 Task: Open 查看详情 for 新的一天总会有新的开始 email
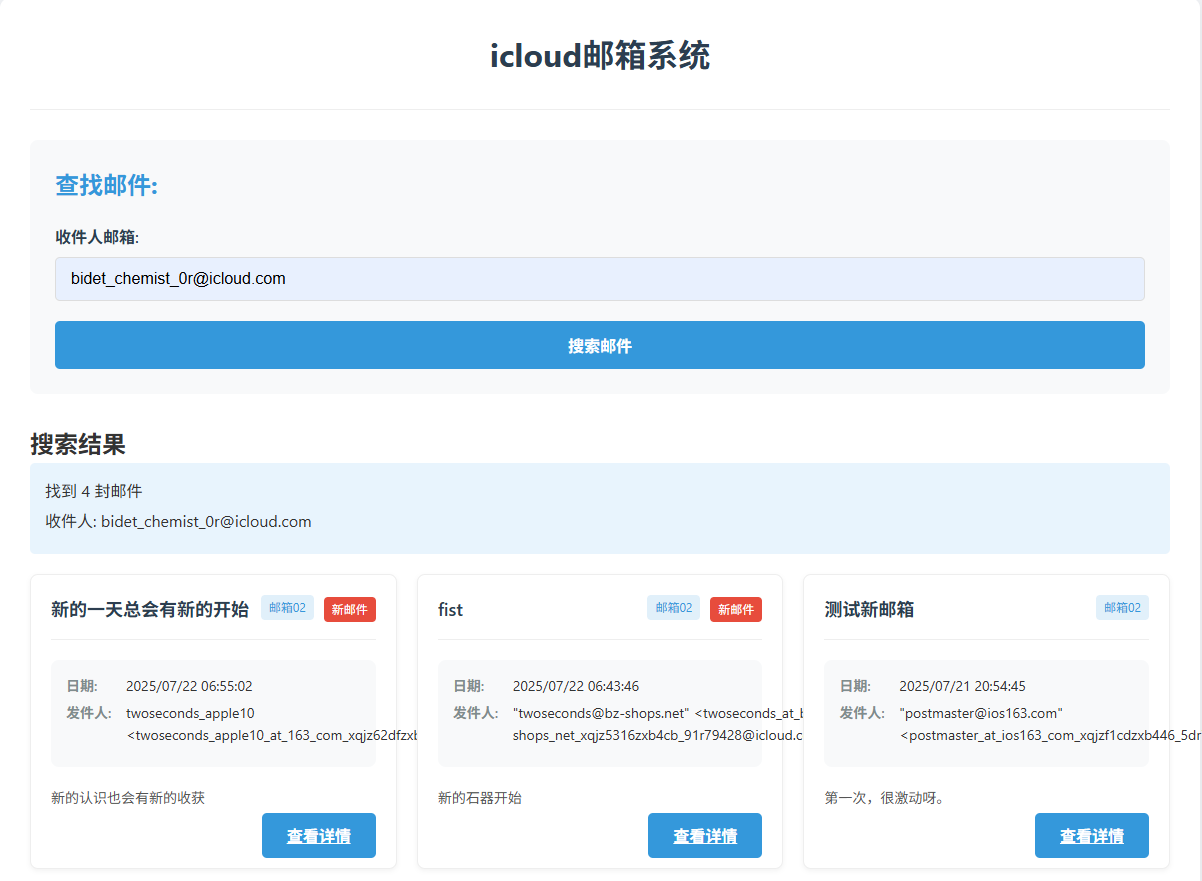[318, 836]
